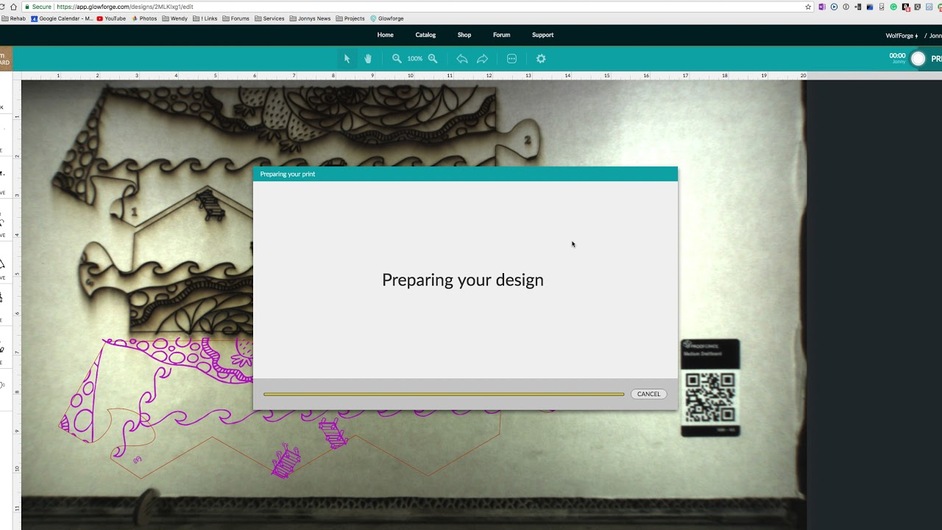Expand the Wendy bookmarks folder
Screen dimensions: 942x530
pos(175,19)
